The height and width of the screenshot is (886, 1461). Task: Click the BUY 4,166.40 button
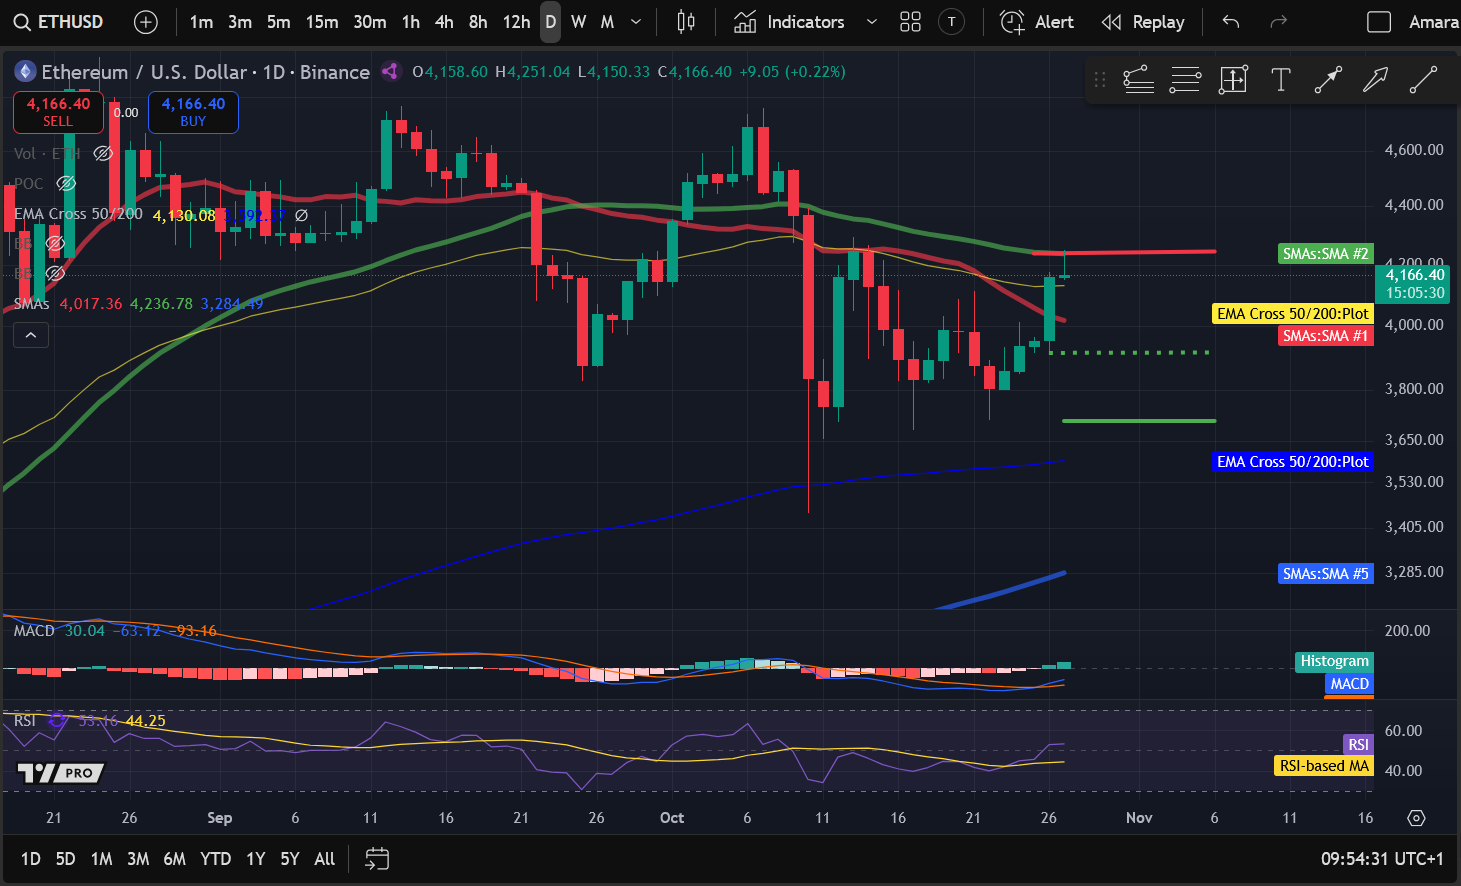click(193, 112)
